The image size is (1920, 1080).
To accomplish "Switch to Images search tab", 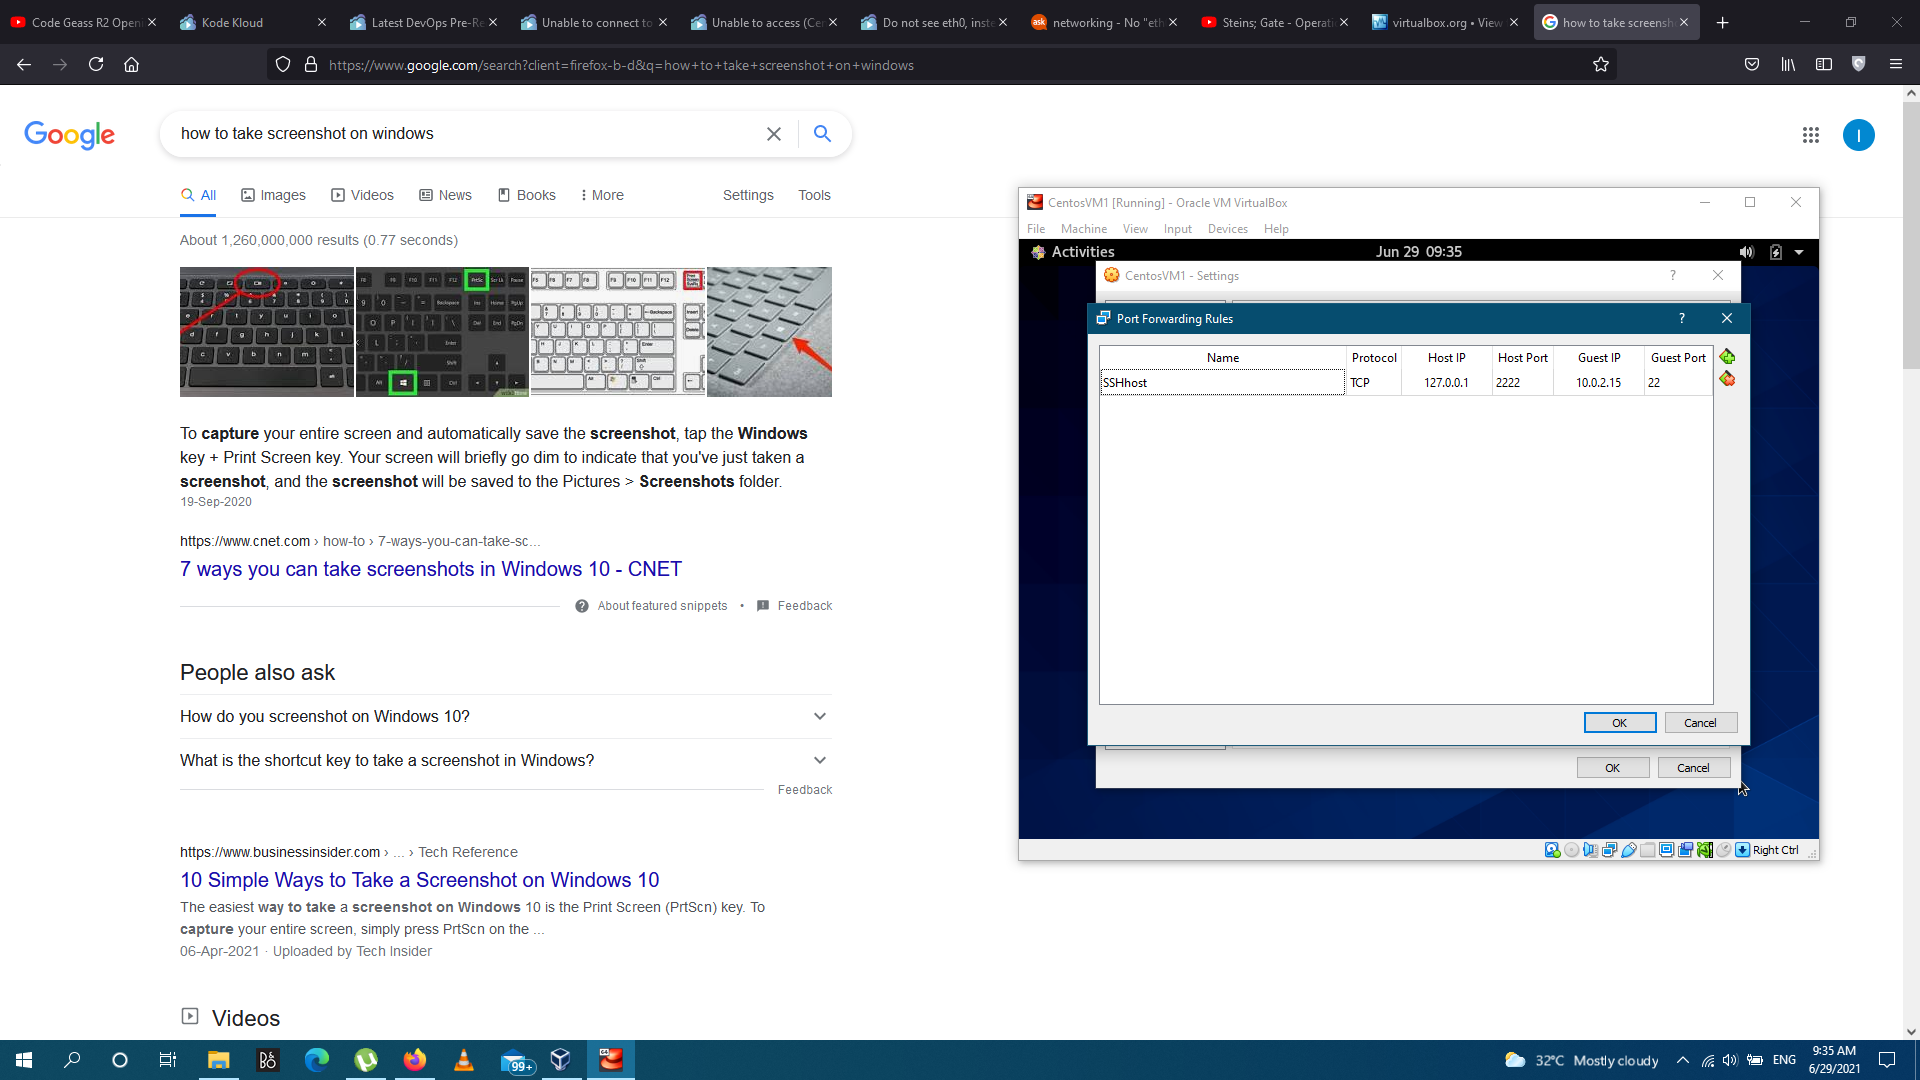I will coord(273,195).
